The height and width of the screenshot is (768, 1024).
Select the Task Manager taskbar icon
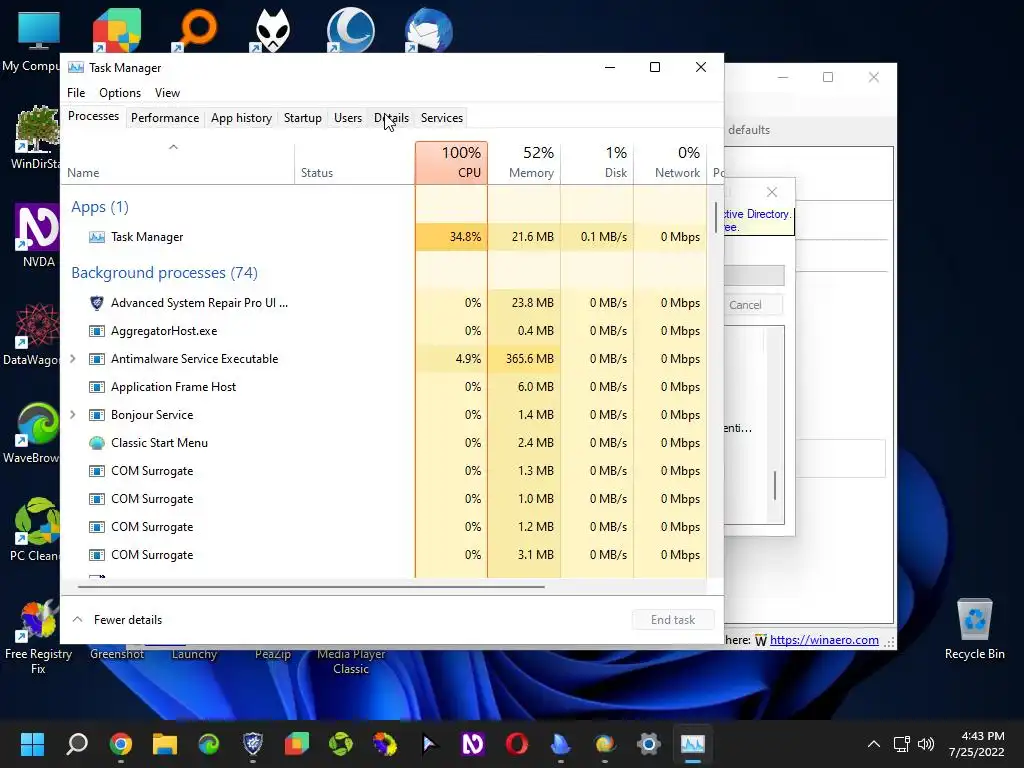point(692,744)
